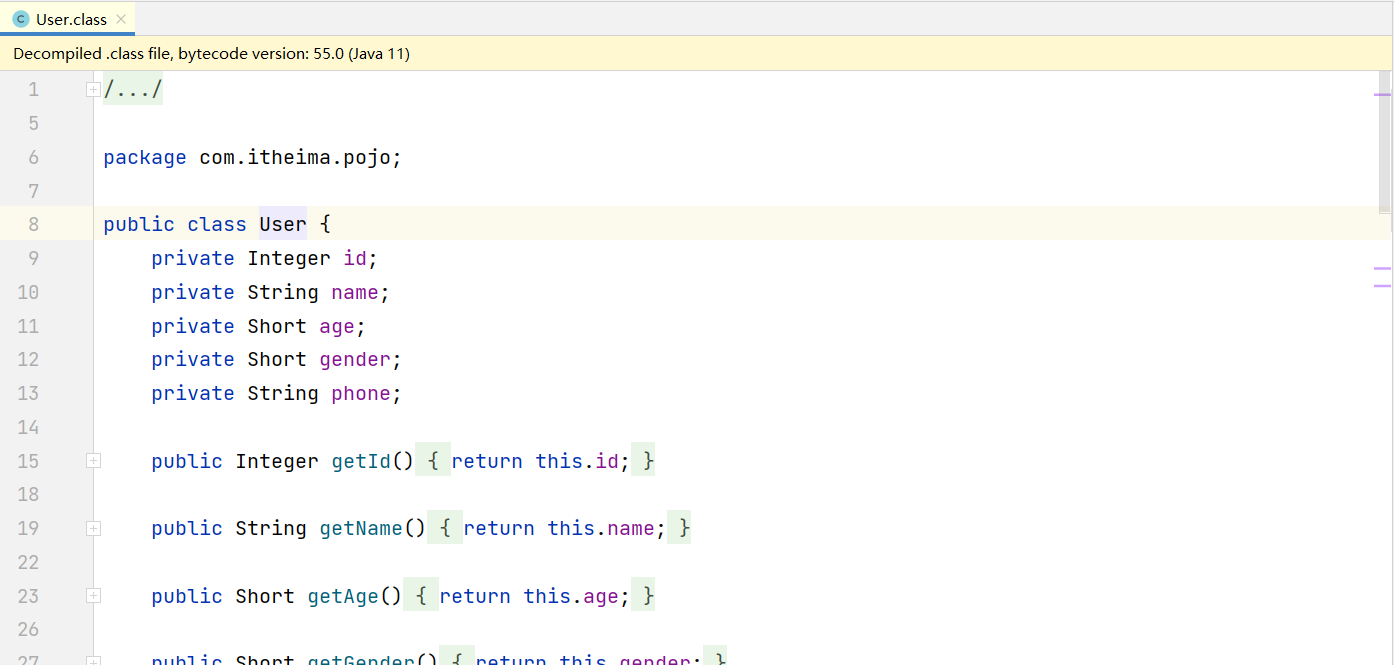Jump to the second purple stripe marker
This screenshot has height=665, width=1394.
point(1383,269)
